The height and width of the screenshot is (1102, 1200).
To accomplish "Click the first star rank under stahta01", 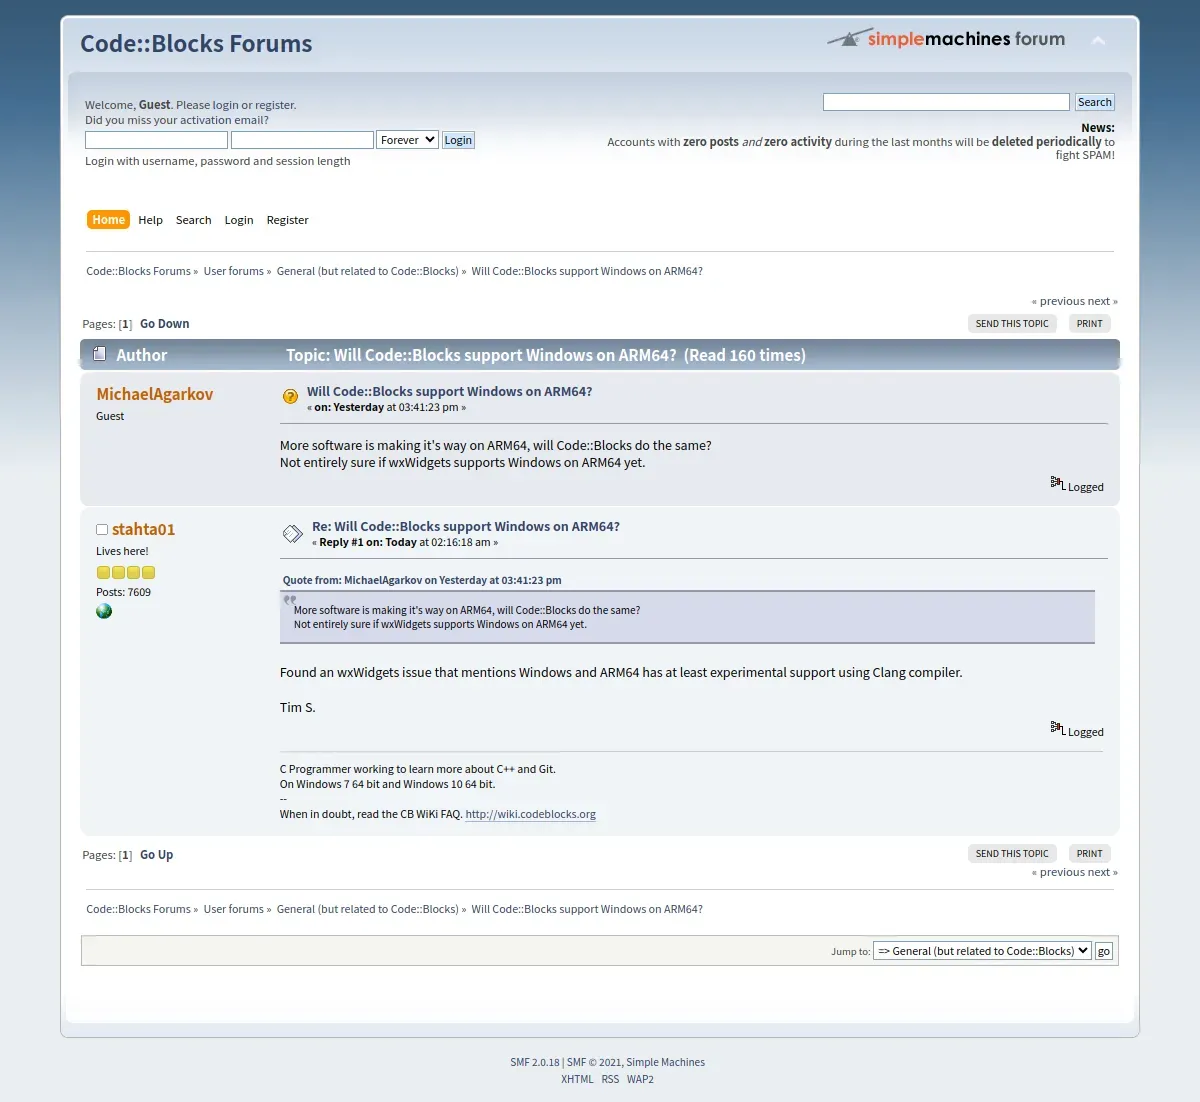I will coord(103,573).
